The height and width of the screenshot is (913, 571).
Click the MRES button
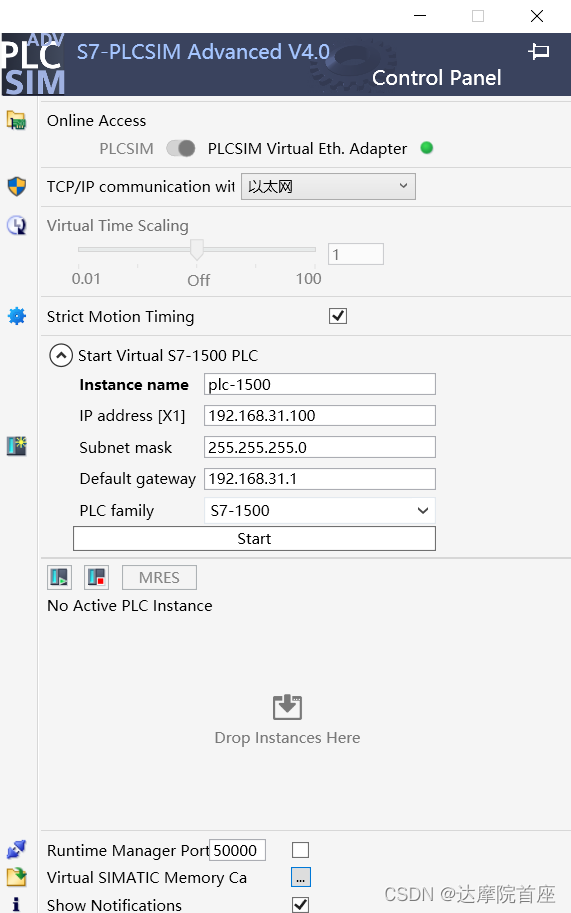tap(159, 578)
